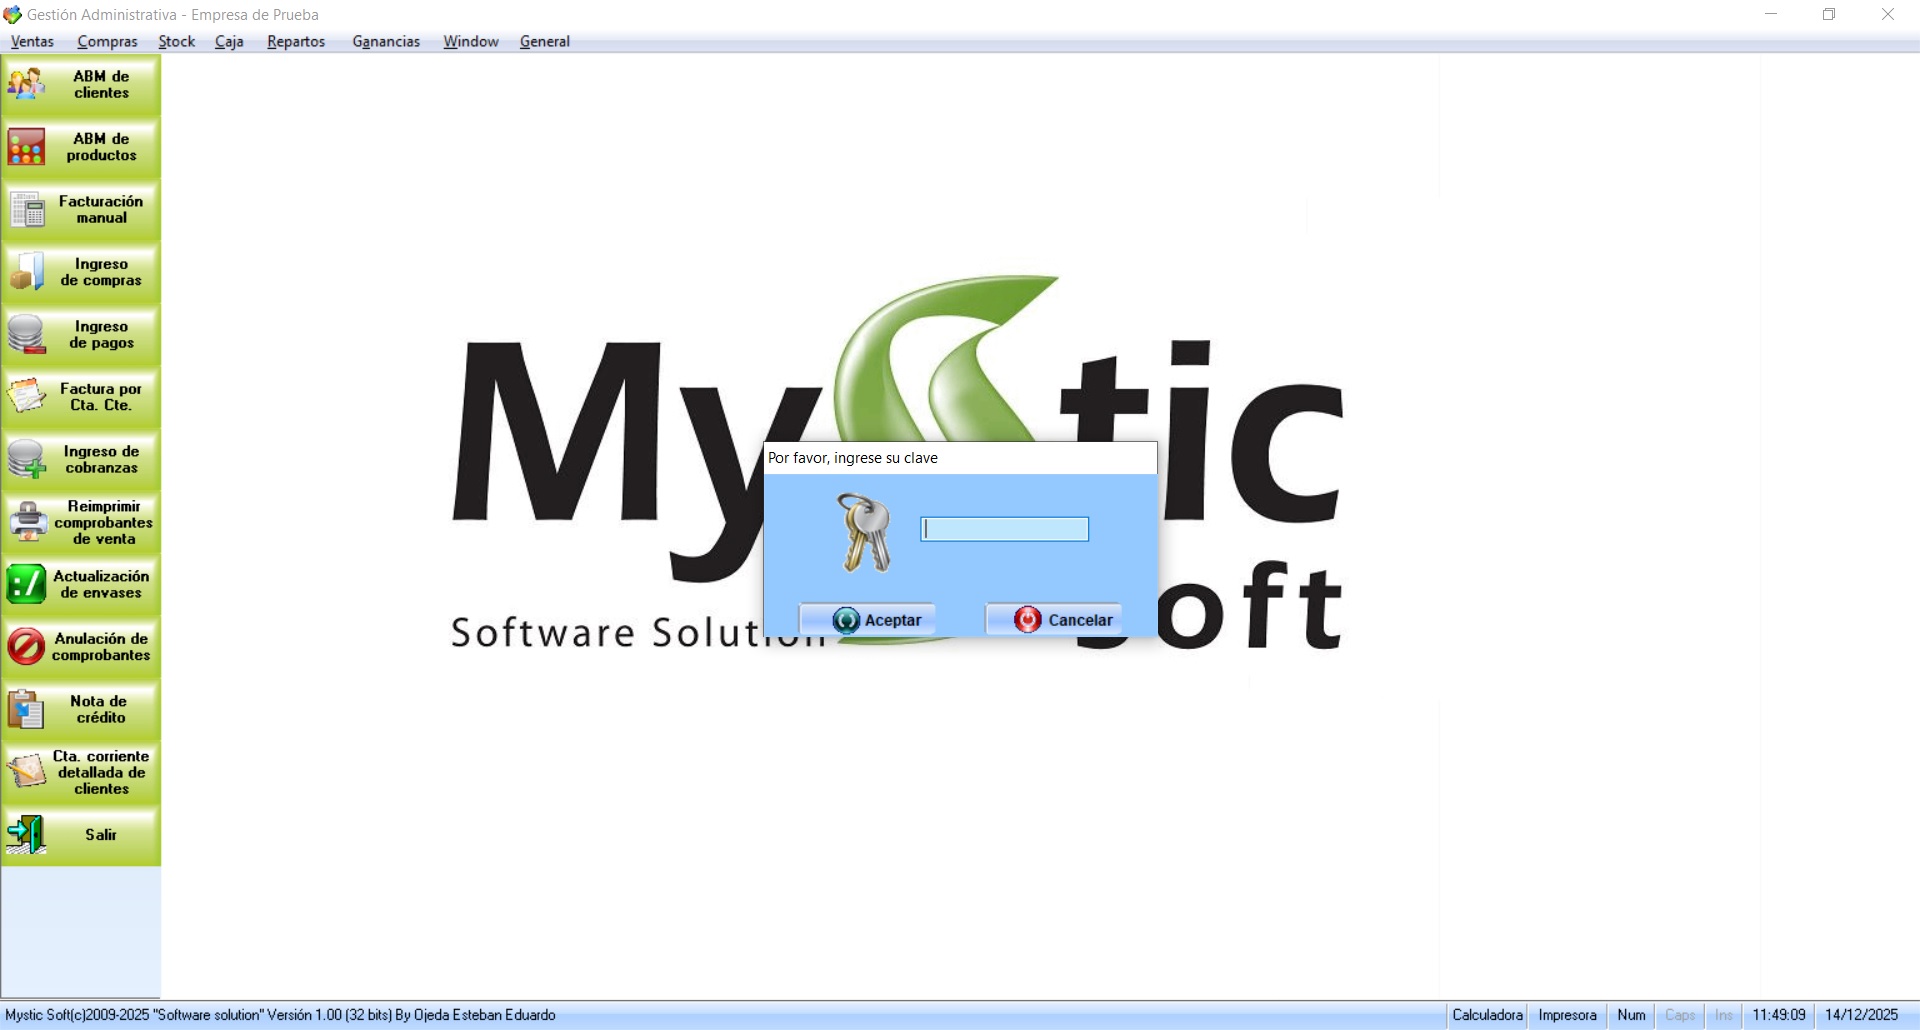
Task: Open the Repartos menu
Action: coord(296,41)
